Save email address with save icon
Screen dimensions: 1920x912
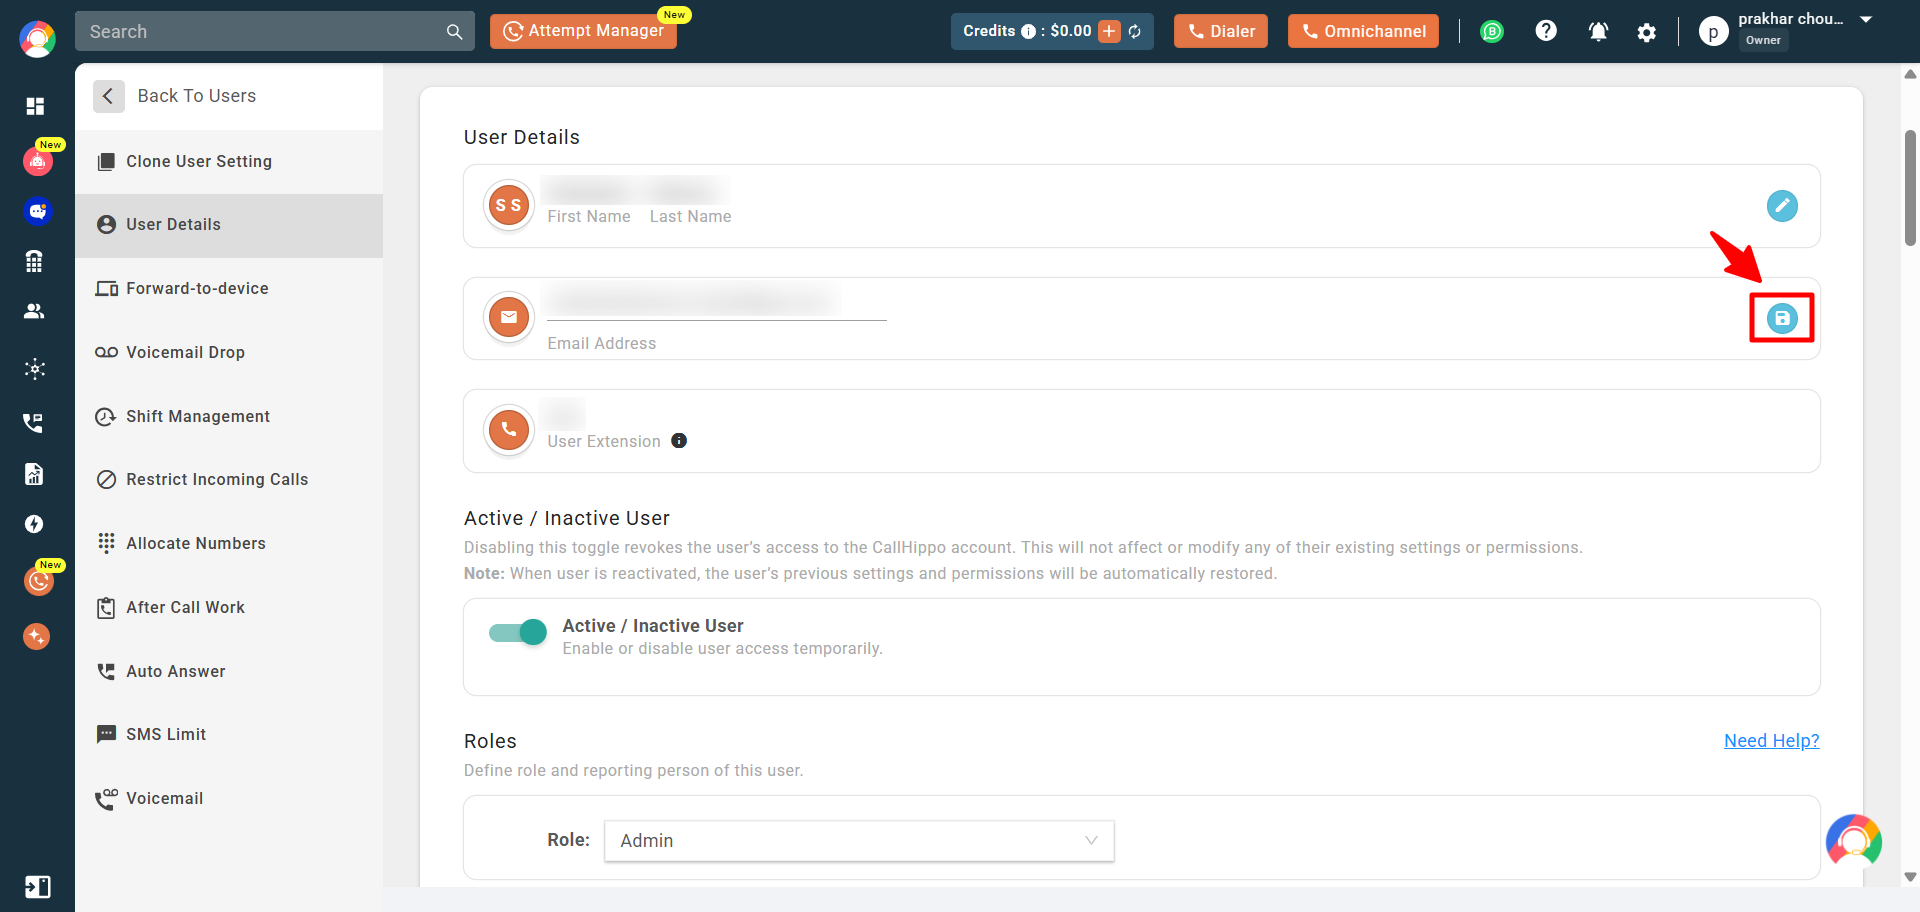click(x=1782, y=318)
